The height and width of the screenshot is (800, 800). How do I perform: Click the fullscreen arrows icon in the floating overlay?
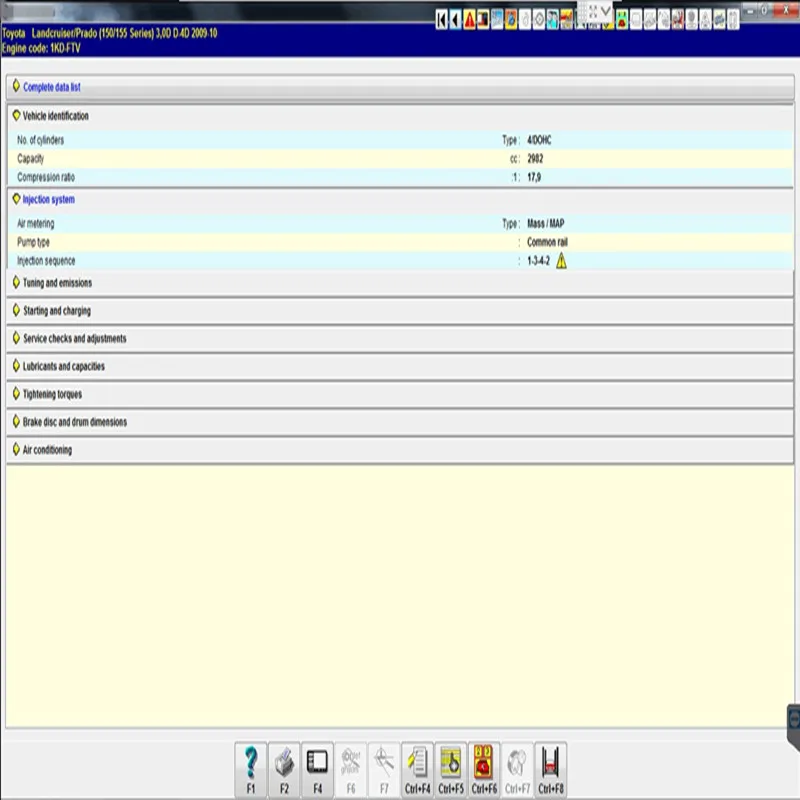[593, 11]
